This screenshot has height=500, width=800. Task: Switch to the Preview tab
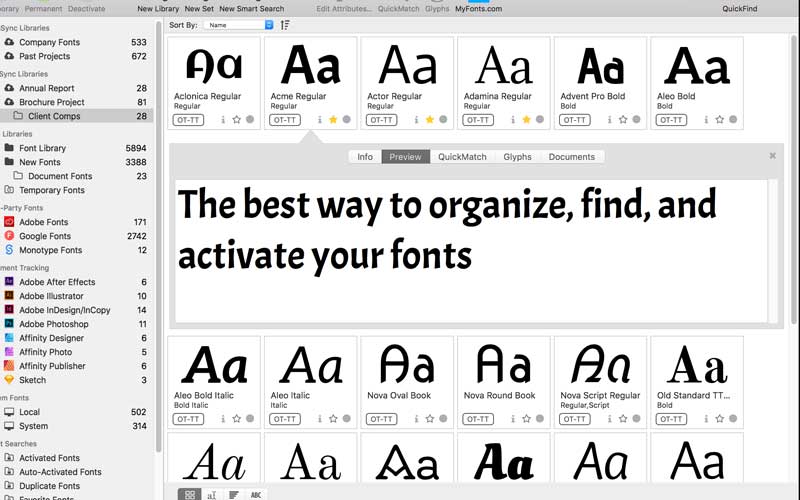(x=406, y=157)
